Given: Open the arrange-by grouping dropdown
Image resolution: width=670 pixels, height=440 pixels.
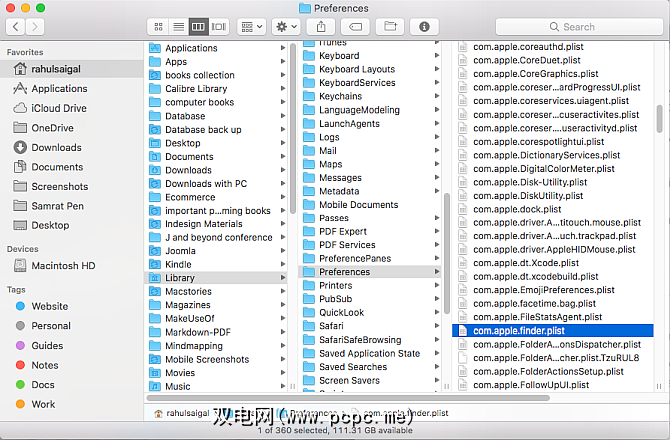Looking at the screenshot, I should coord(252,27).
